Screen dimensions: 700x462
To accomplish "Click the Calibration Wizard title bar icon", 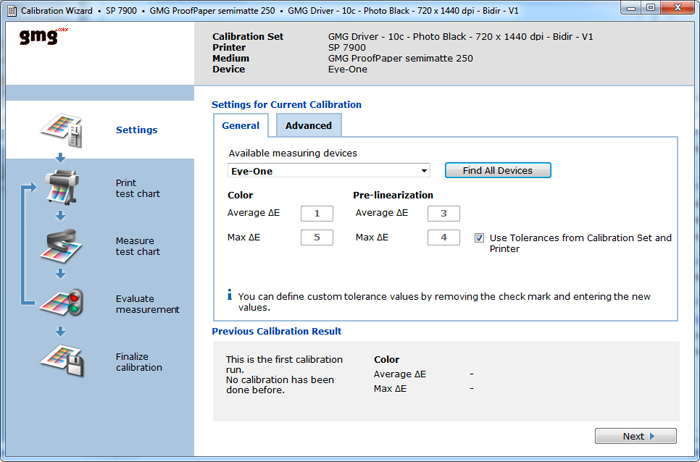I will (x=12, y=10).
